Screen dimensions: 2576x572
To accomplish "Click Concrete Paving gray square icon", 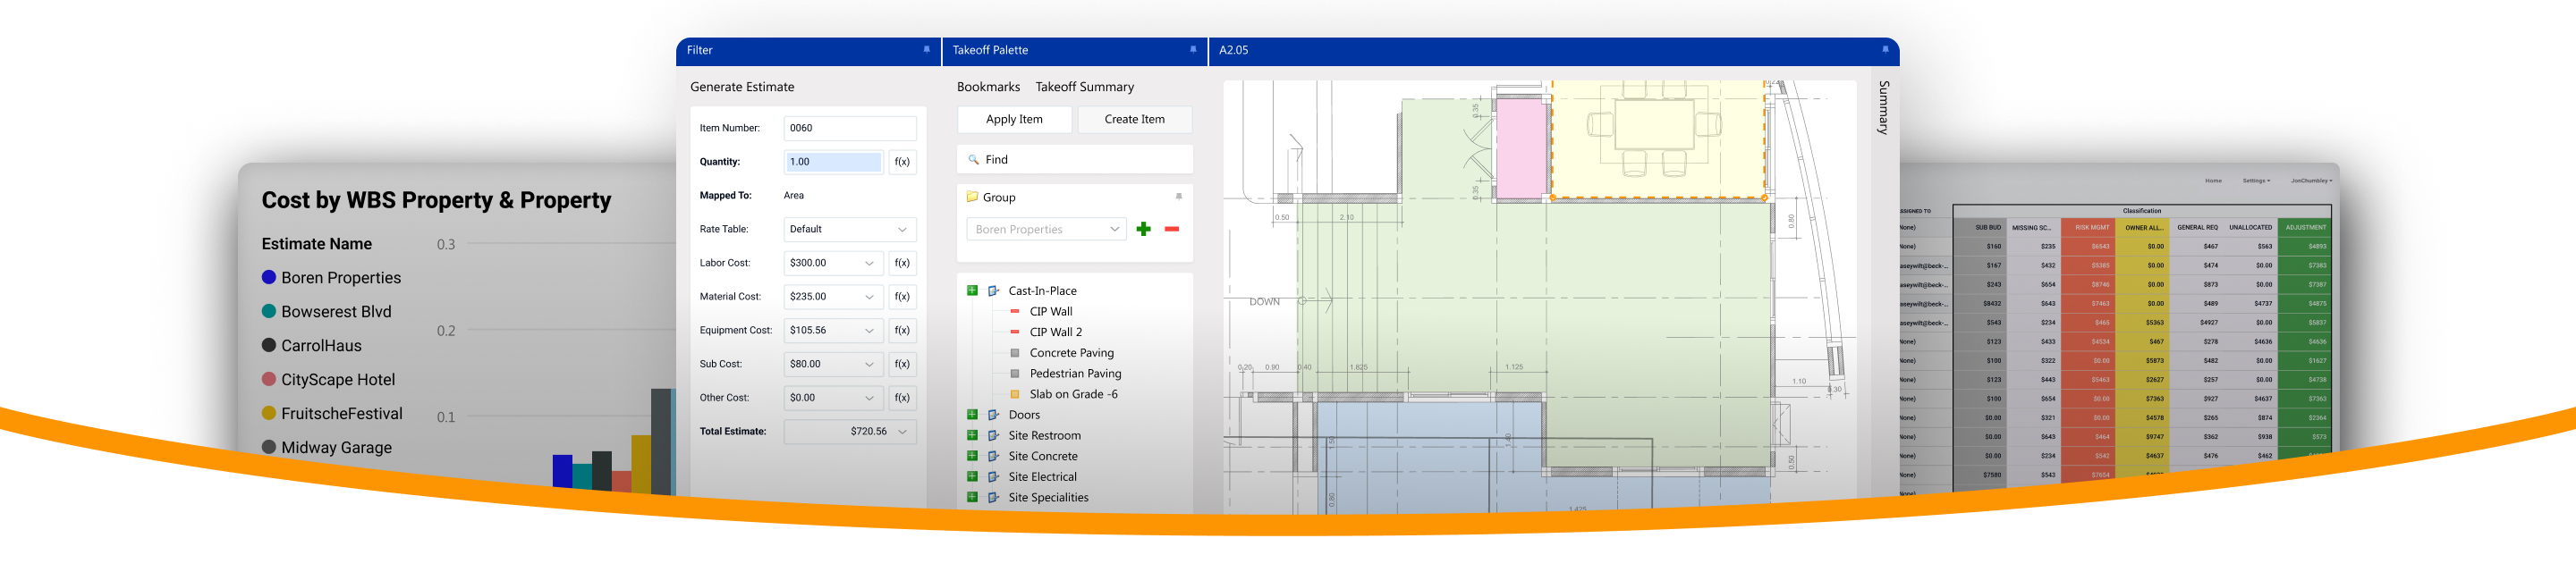I will click(x=1015, y=353).
